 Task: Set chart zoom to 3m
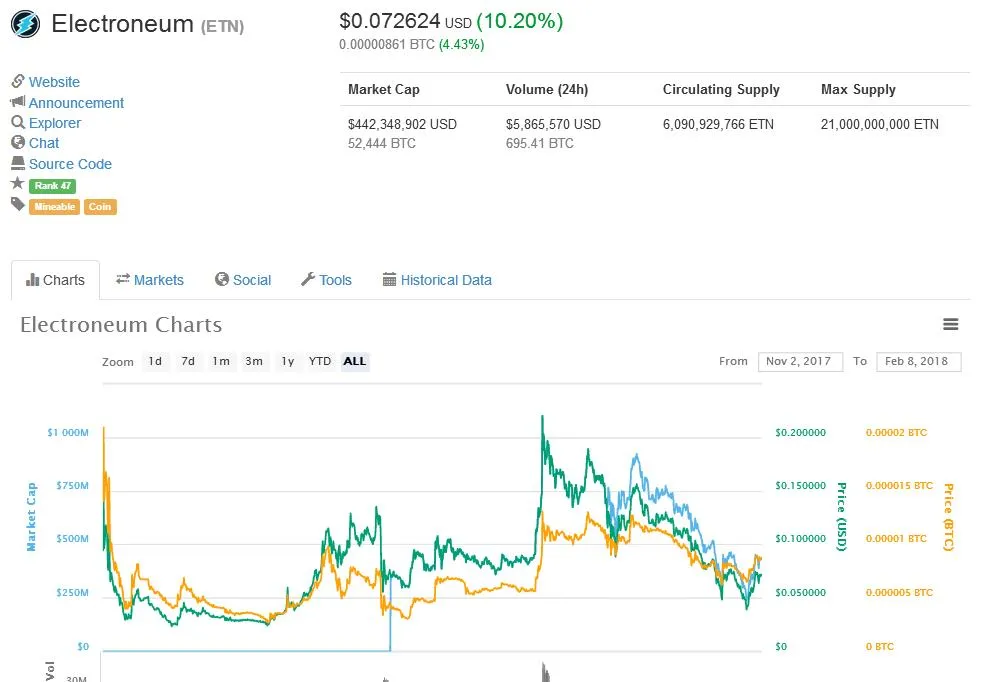click(254, 362)
